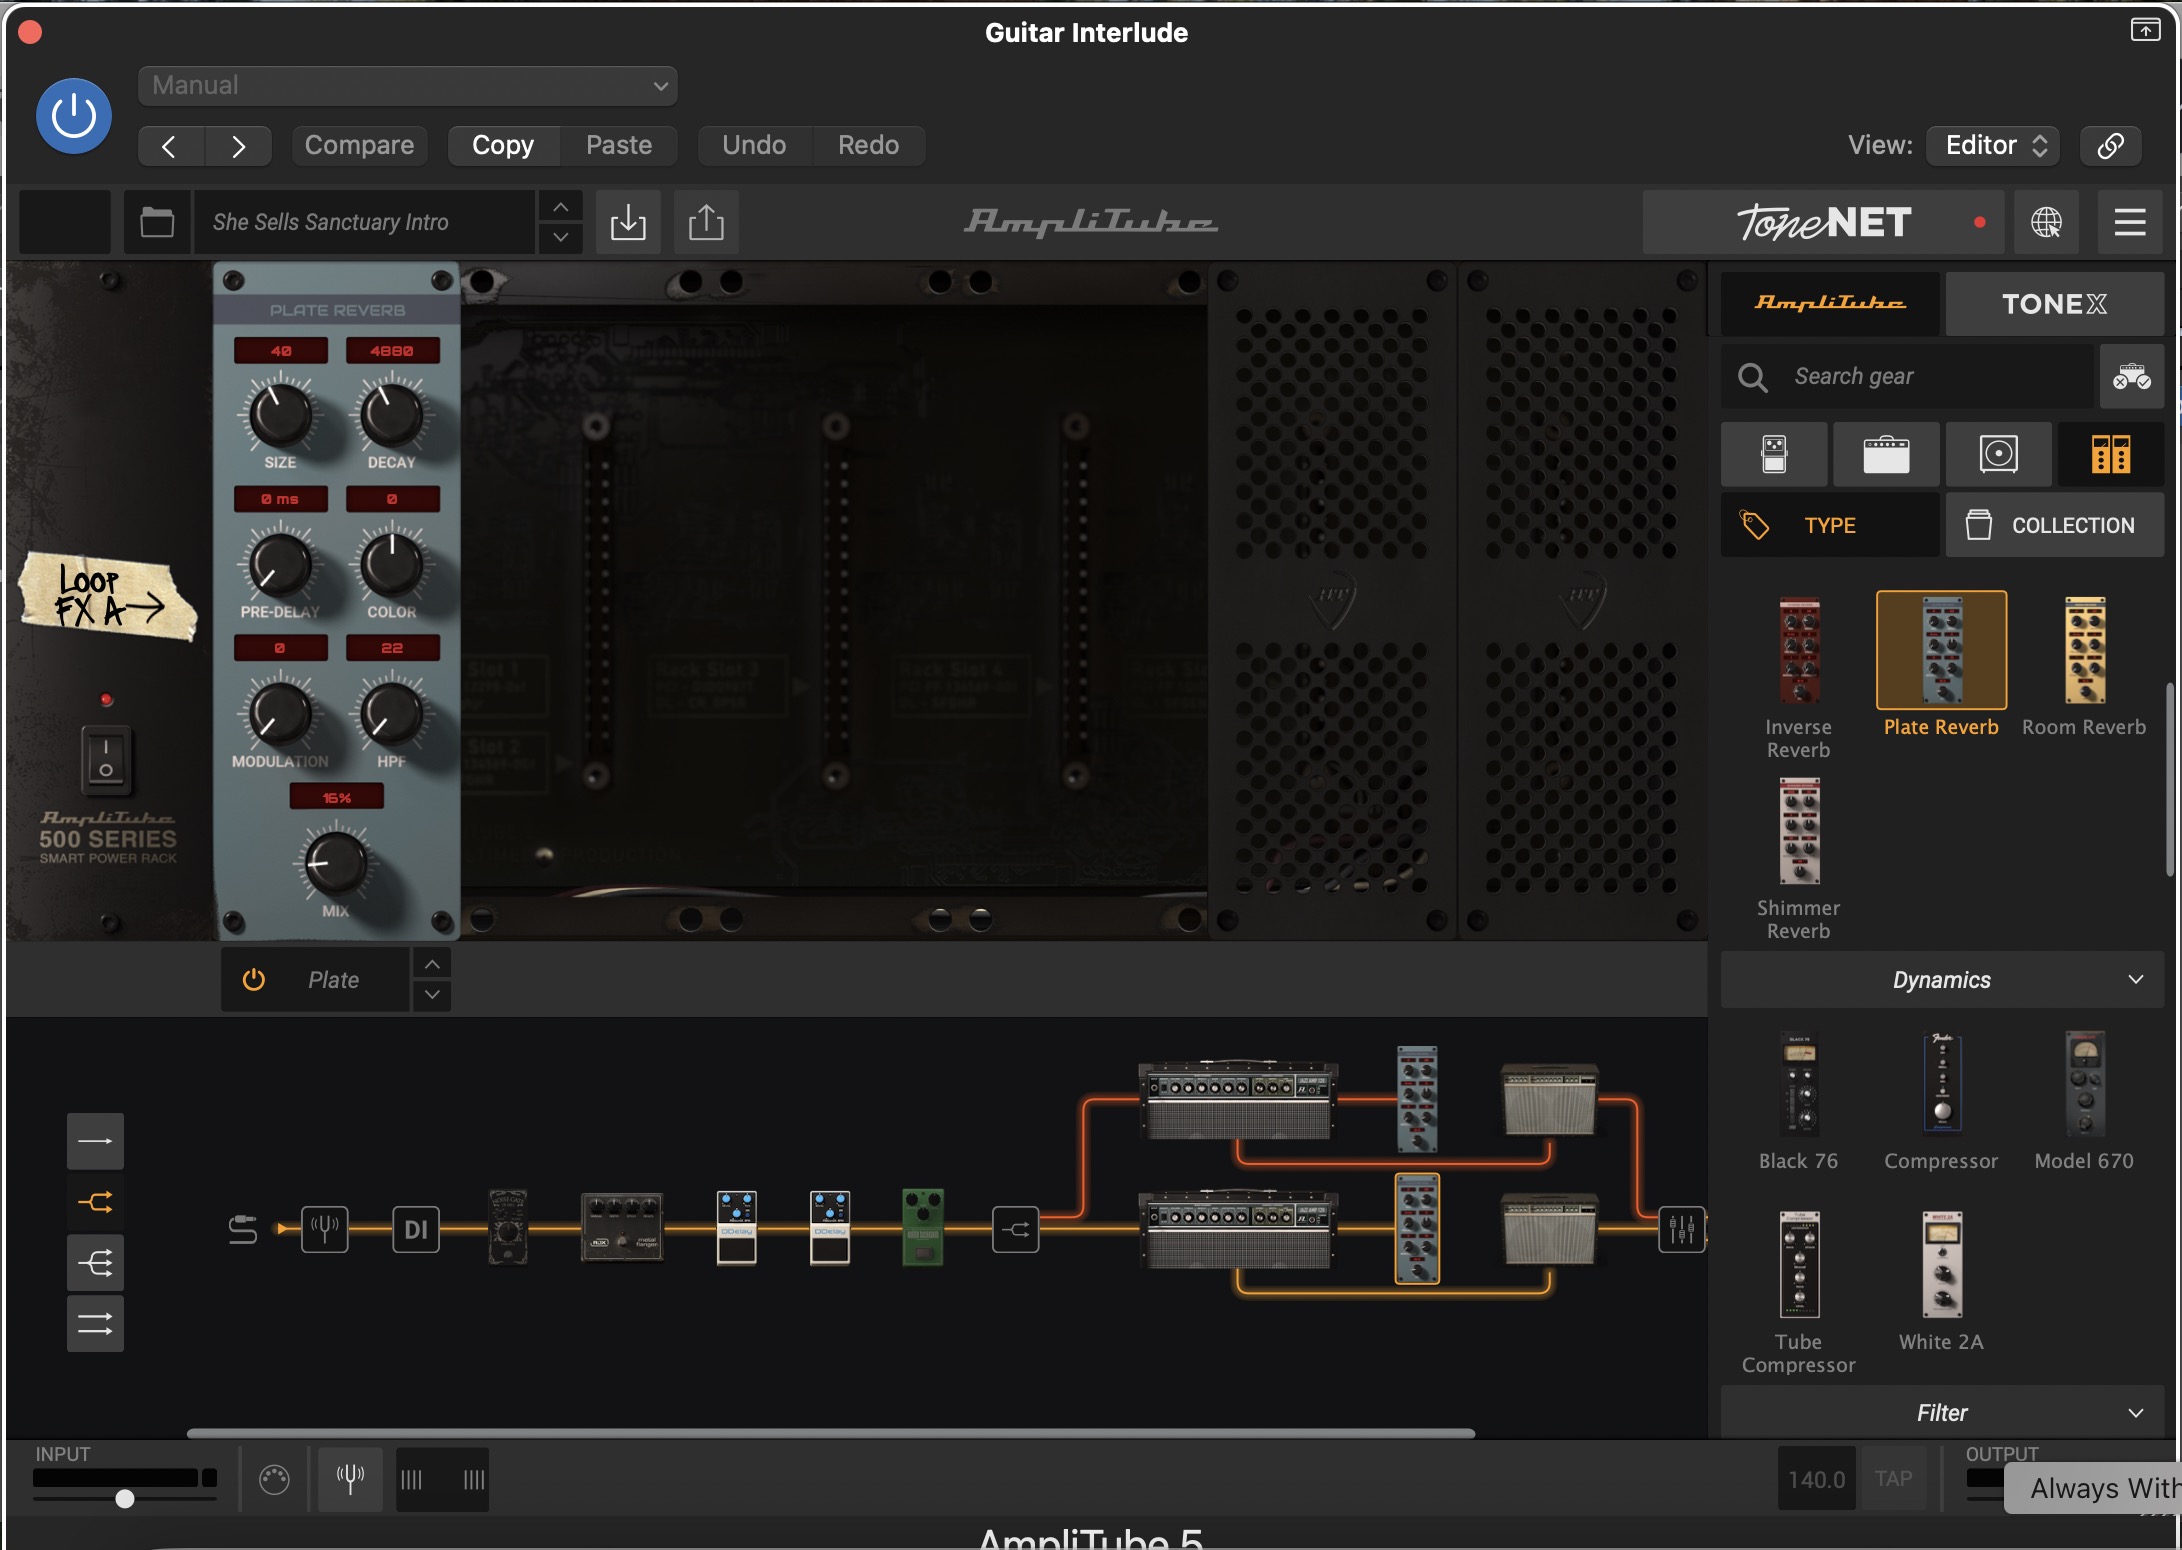Viewport: 2182px width, 1550px height.
Task: Select the green overdrive pedal in chain
Action: click(x=922, y=1227)
